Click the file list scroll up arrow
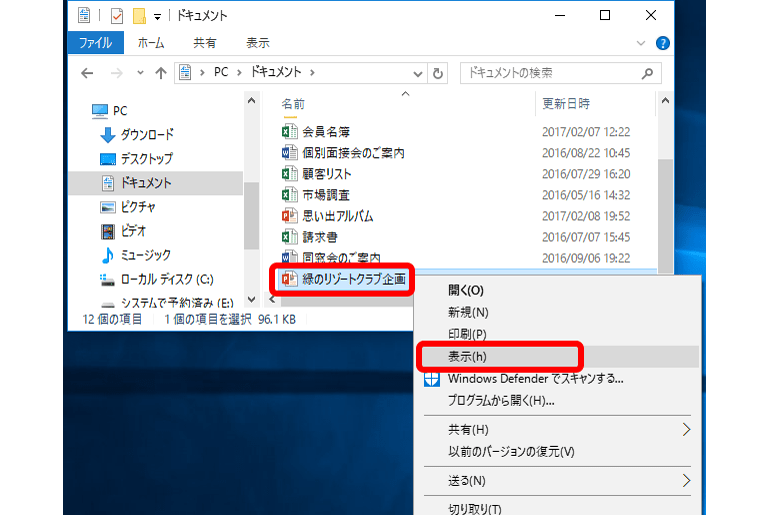This screenshot has height=515, width=772. click(665, 100)
